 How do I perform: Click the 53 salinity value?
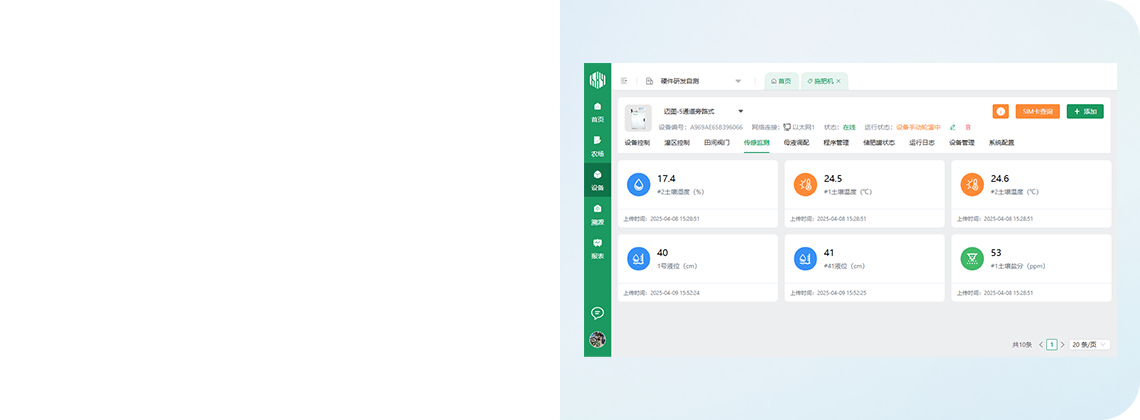click(x=996, y=253)
